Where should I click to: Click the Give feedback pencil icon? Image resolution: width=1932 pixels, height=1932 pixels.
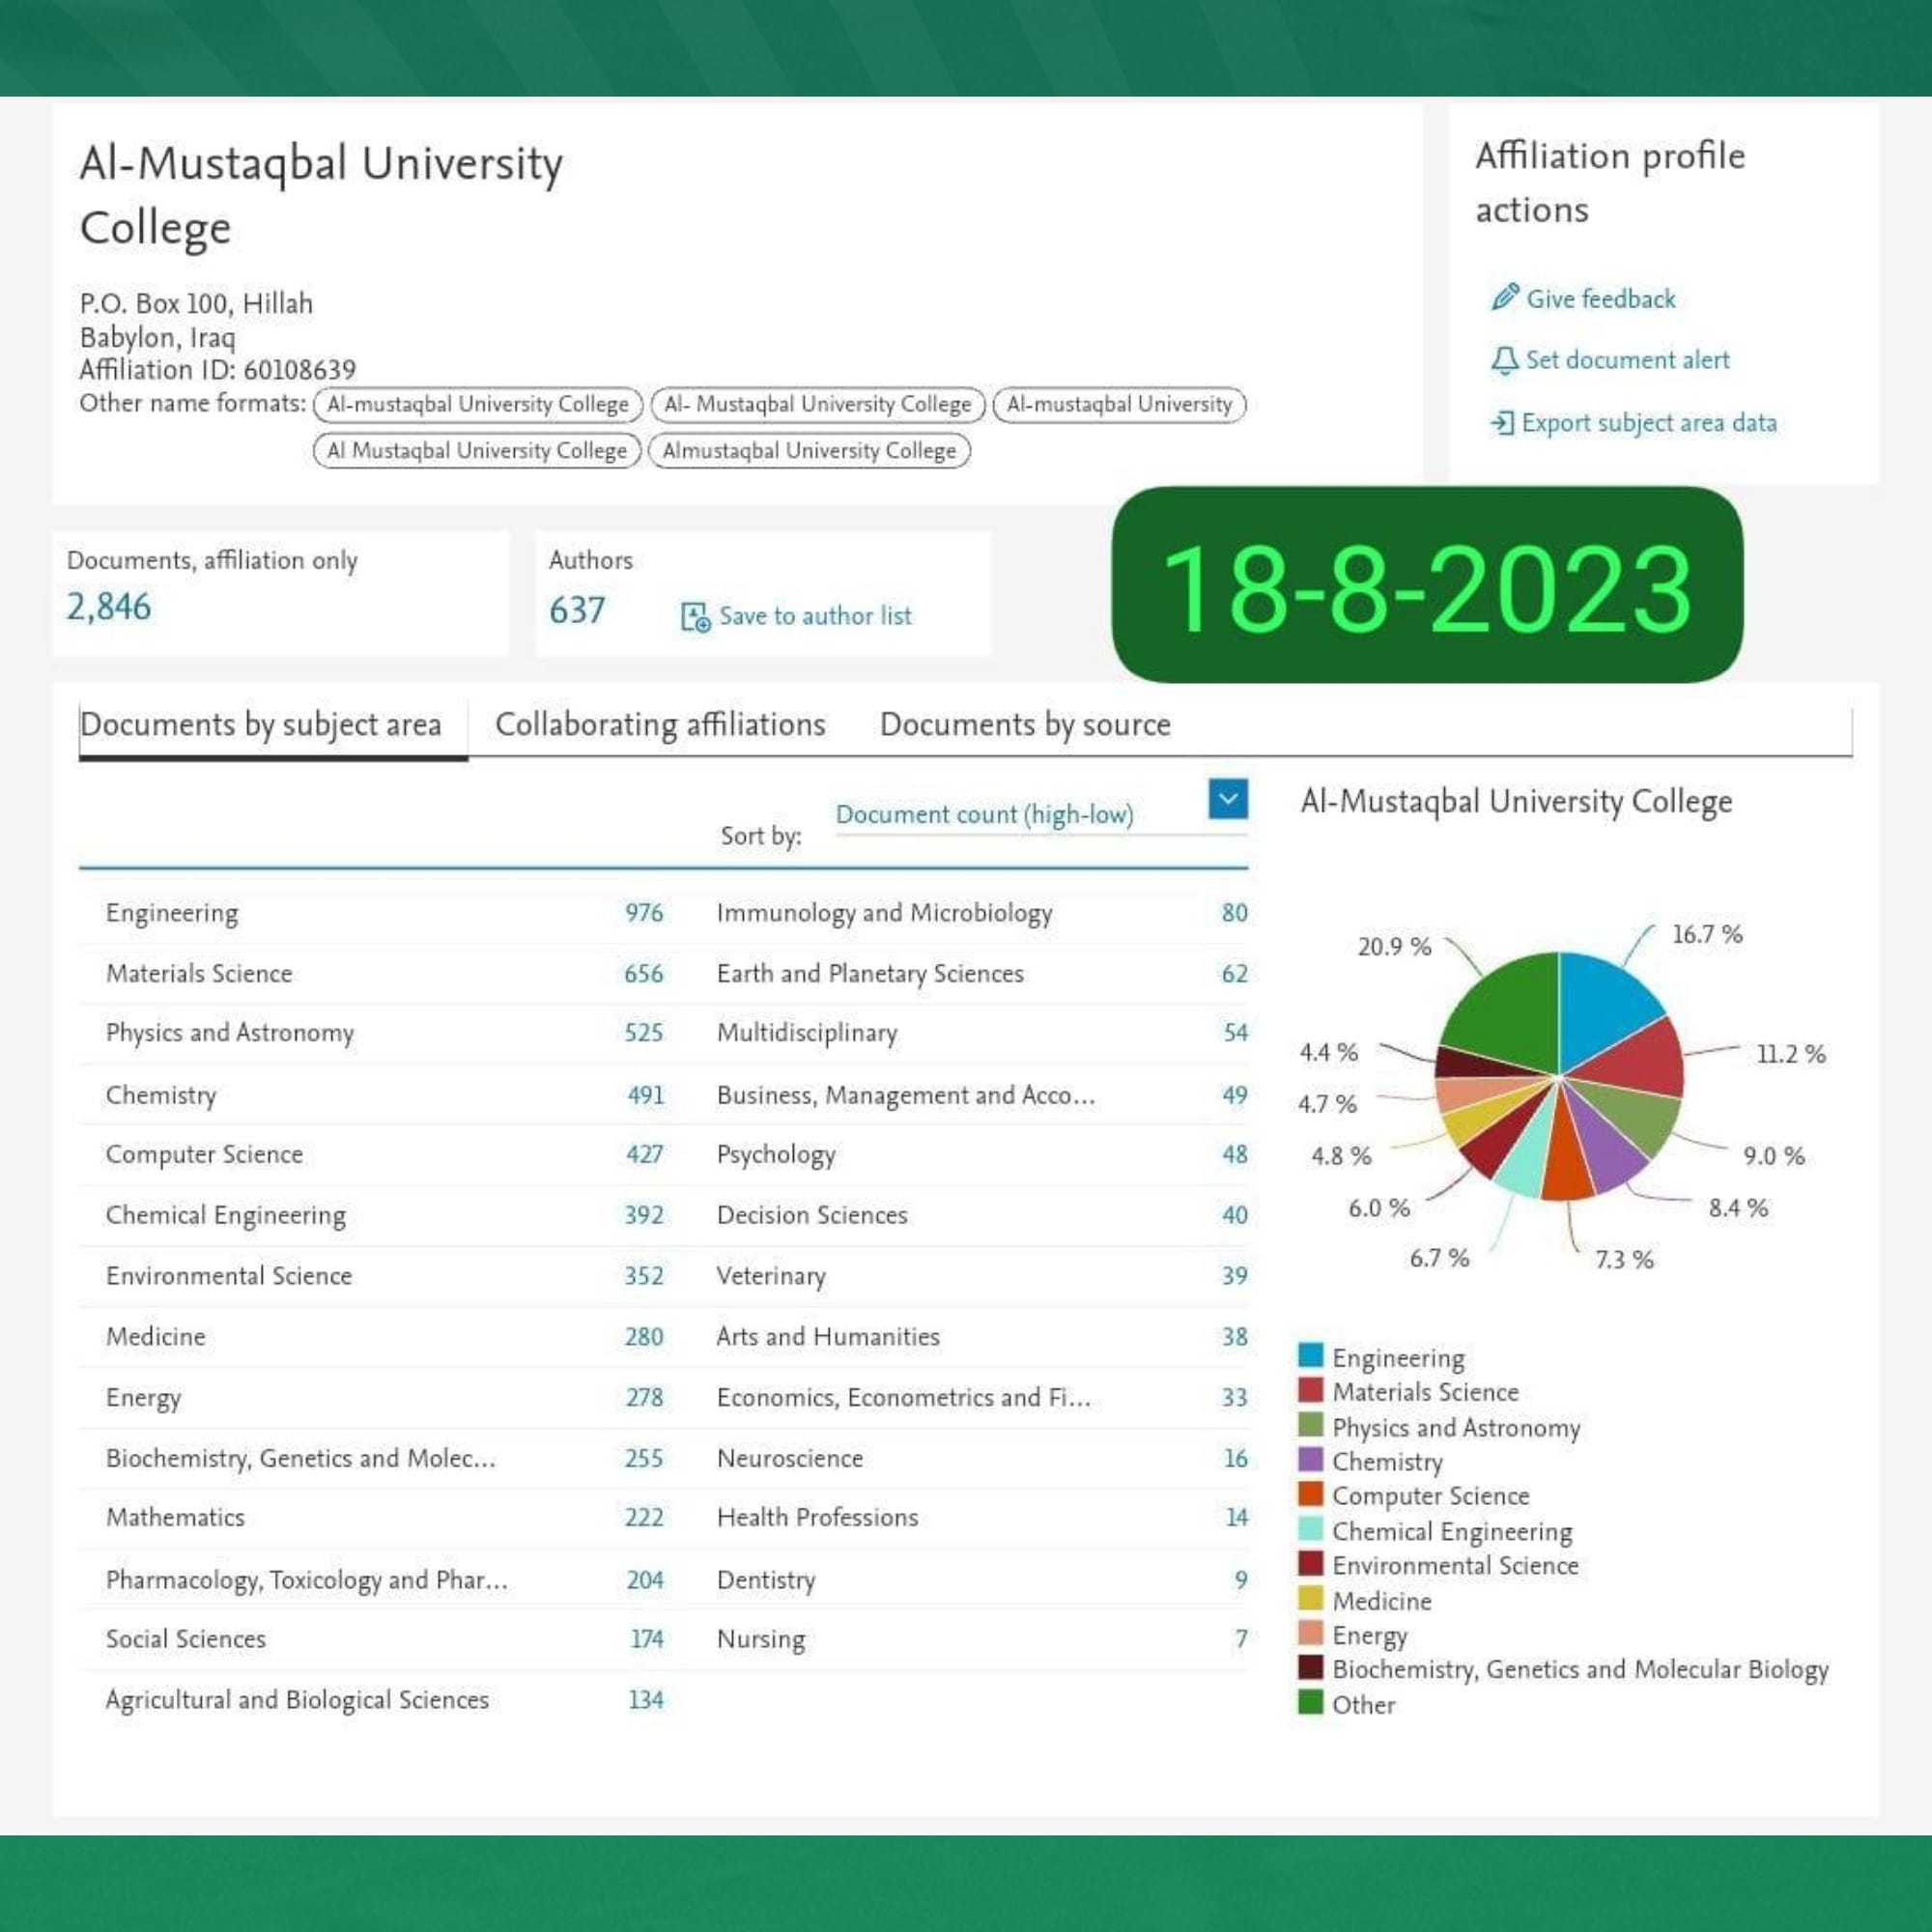tap(1504, 297)
